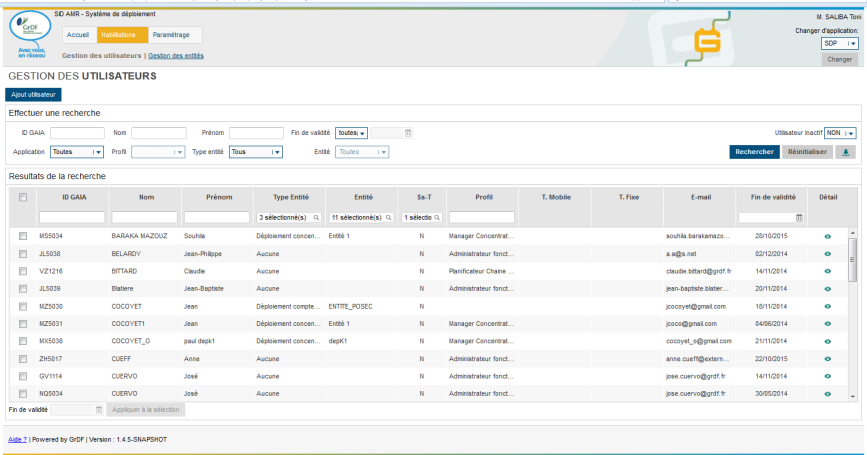Open the Application 'Toutes' dropdown

[77, 152]
